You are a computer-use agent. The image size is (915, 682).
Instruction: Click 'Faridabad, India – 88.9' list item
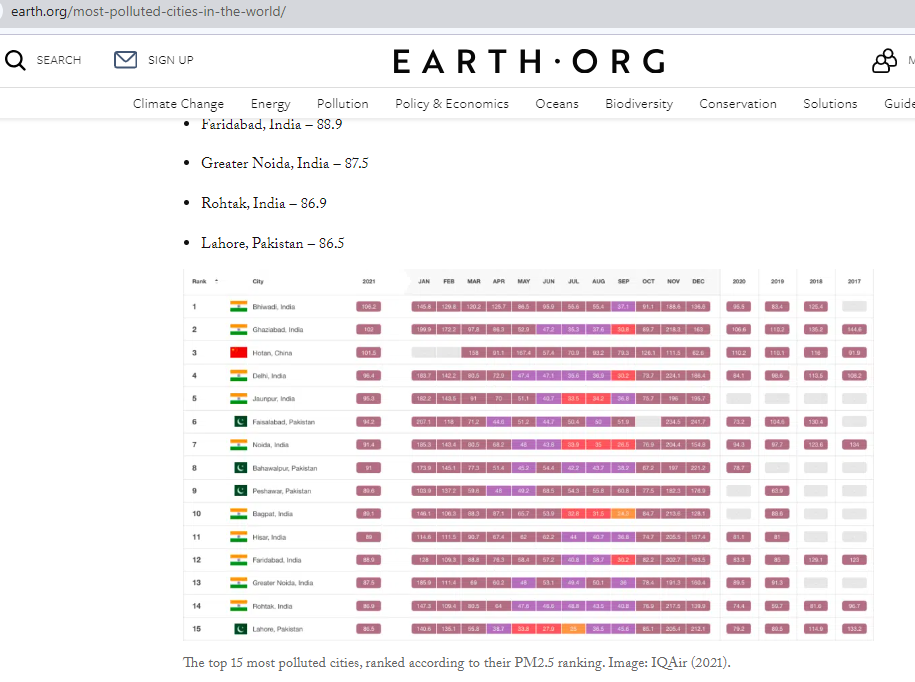[271, 124]
